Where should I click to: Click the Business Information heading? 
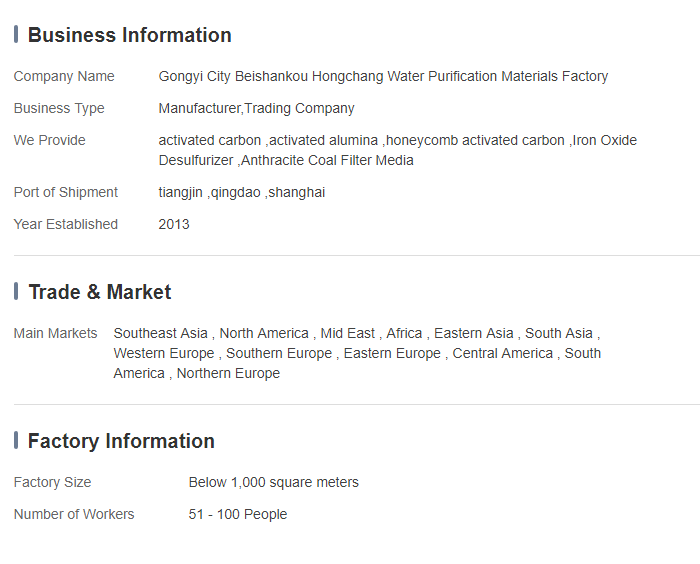tap(129, 35)
